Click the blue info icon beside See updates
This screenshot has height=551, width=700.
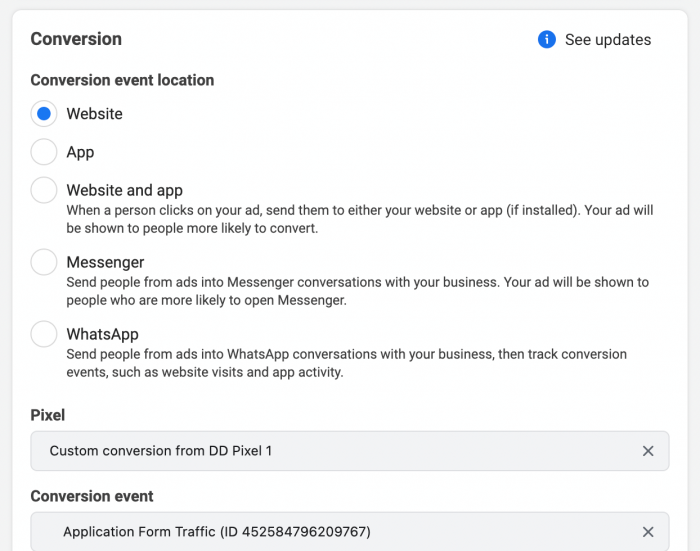click(x=546, y=40)
